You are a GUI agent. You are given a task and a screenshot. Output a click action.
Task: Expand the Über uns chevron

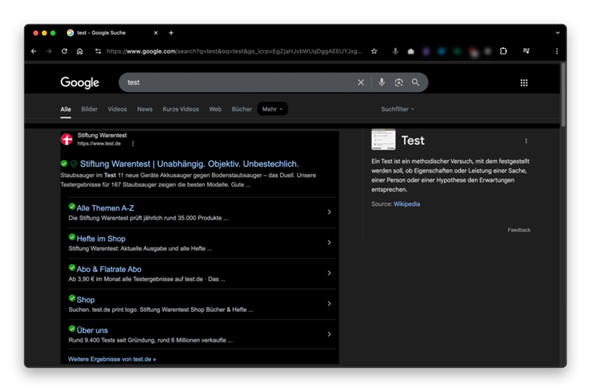click(x=329, y=334)
